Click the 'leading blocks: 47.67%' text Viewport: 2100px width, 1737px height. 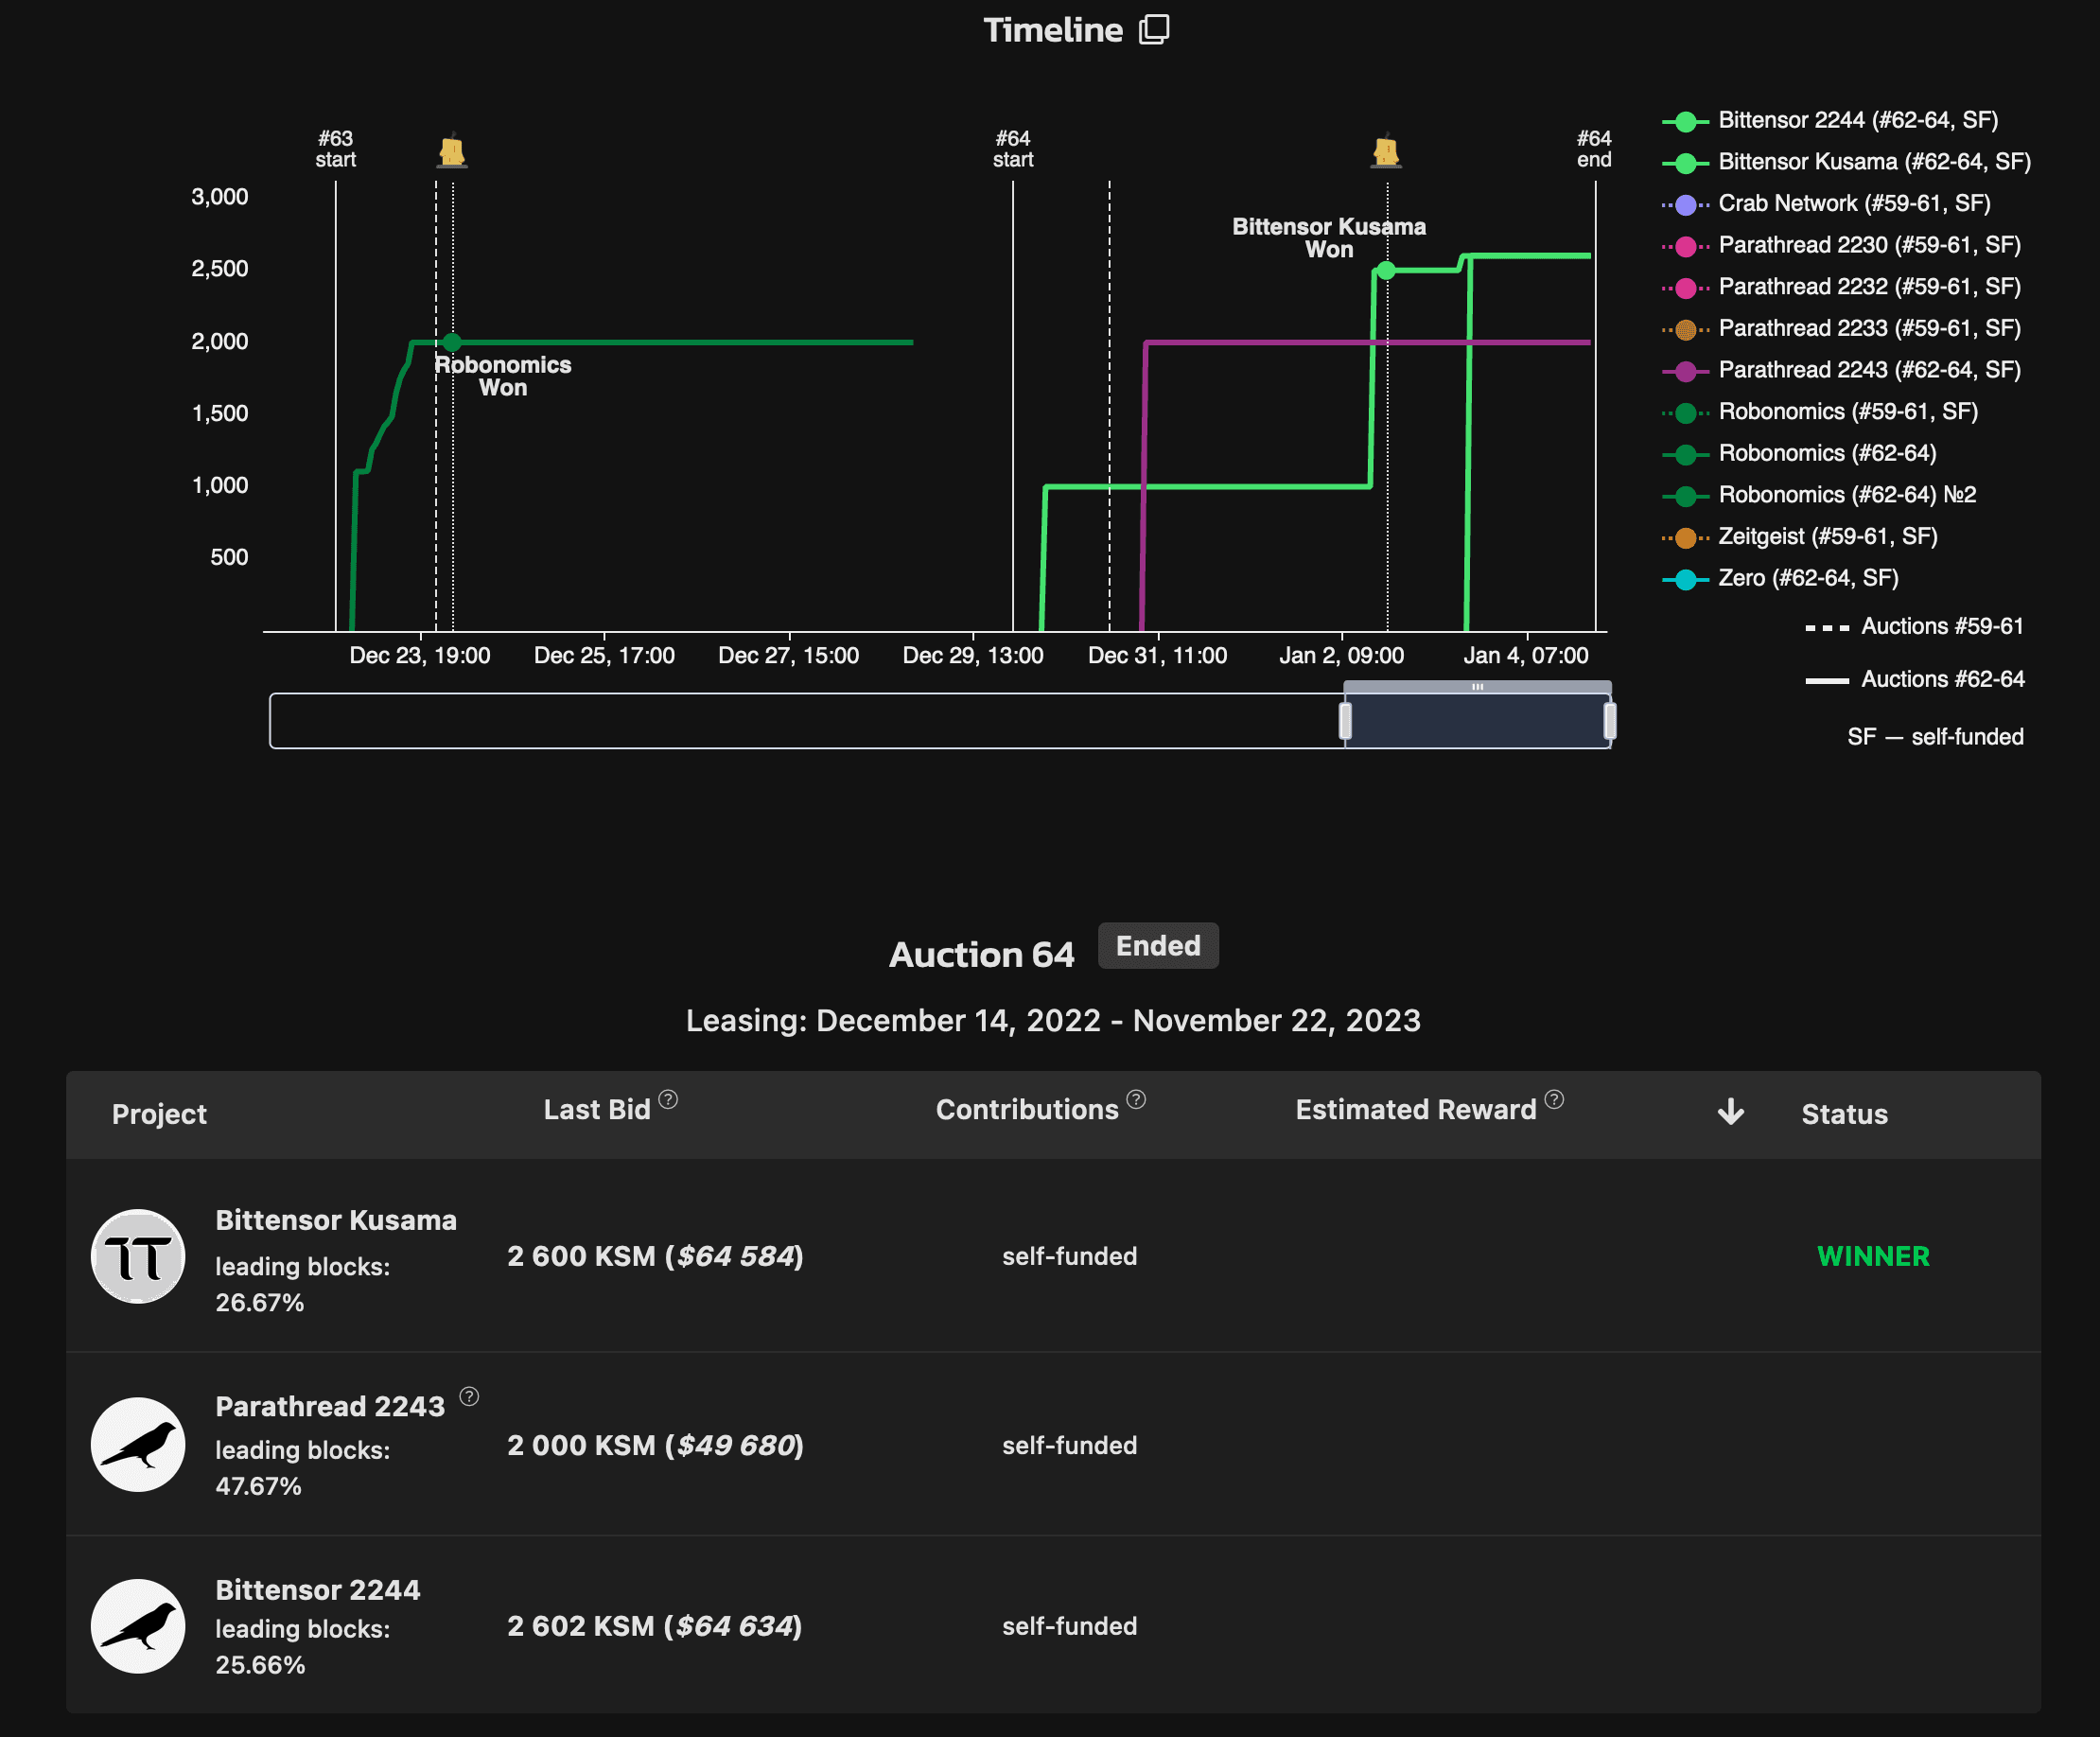(302, 1468)
